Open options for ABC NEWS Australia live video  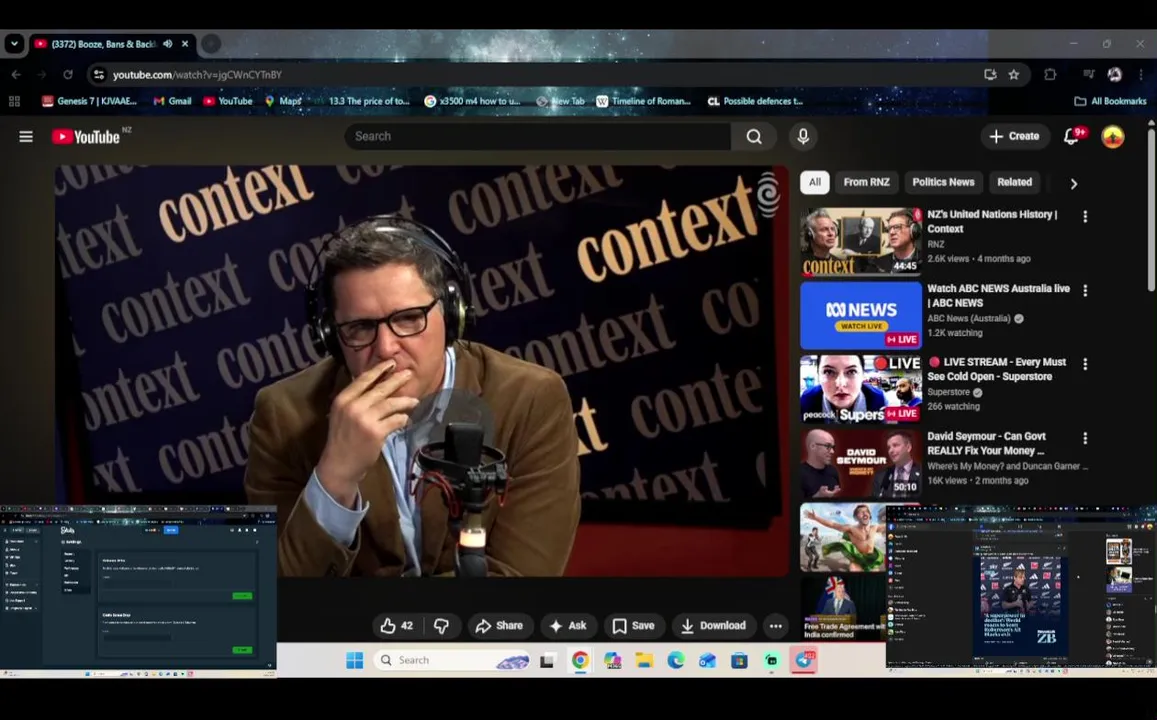click(x=1085, y=291)
